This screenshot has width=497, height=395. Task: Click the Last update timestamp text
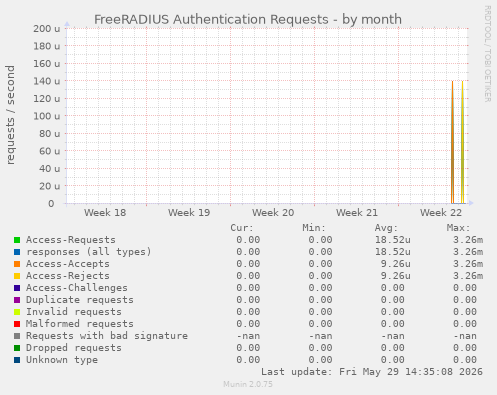[372, 372]
